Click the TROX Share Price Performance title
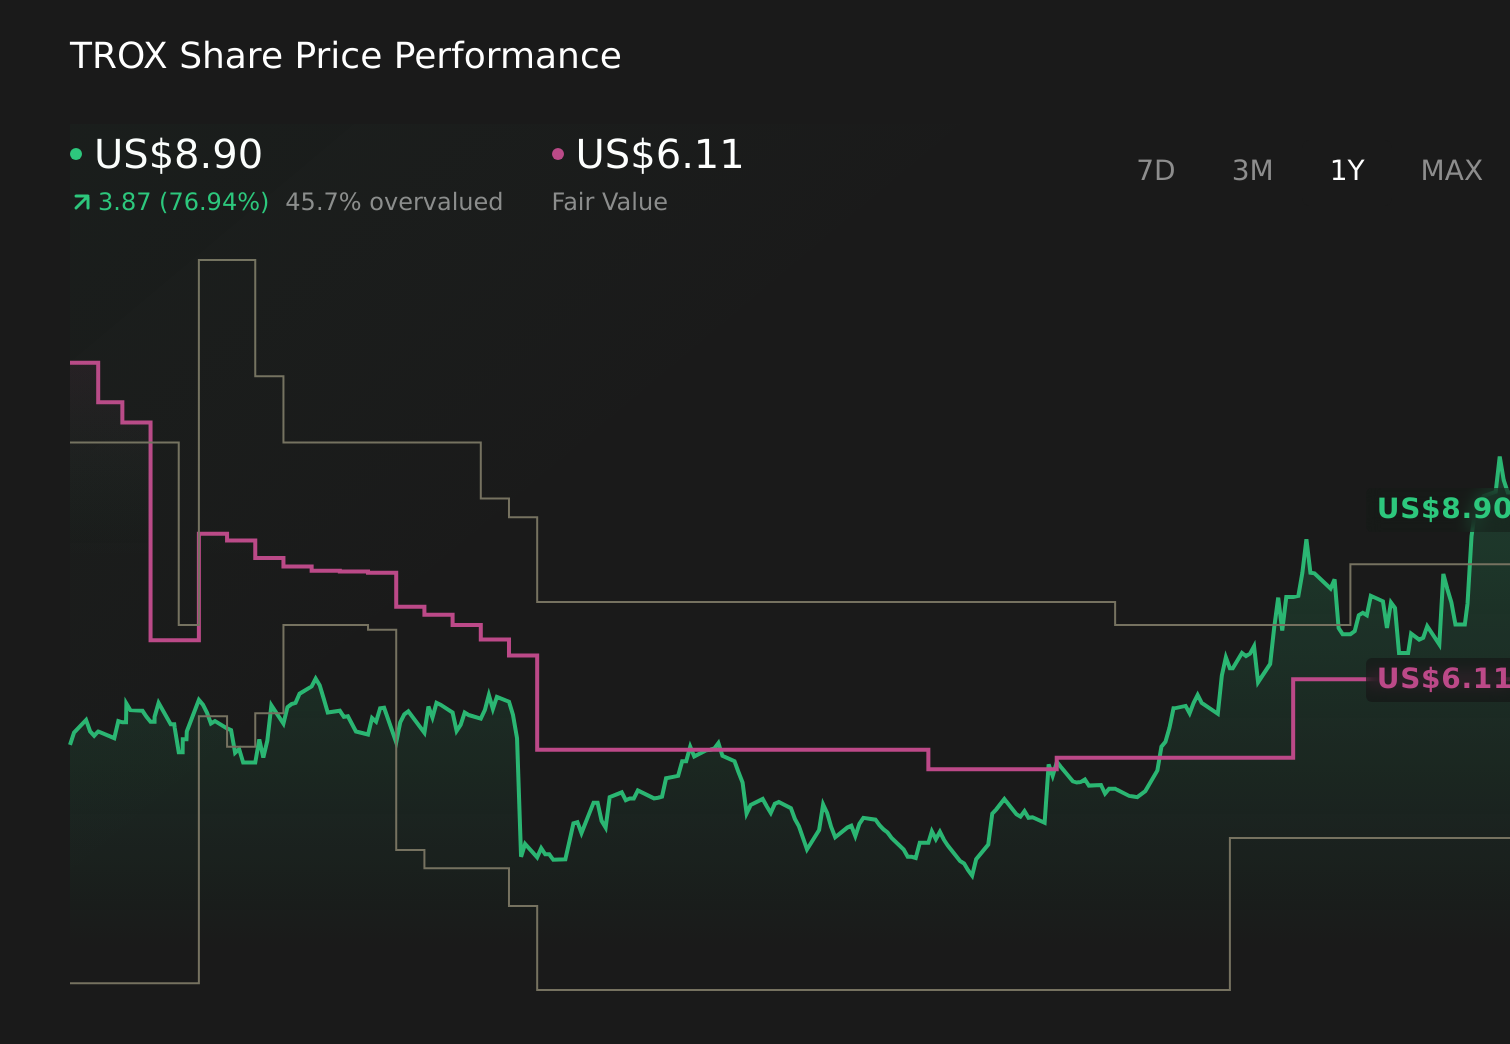The width and height of the screenshot is (1510, 1044). coord(345,55)
